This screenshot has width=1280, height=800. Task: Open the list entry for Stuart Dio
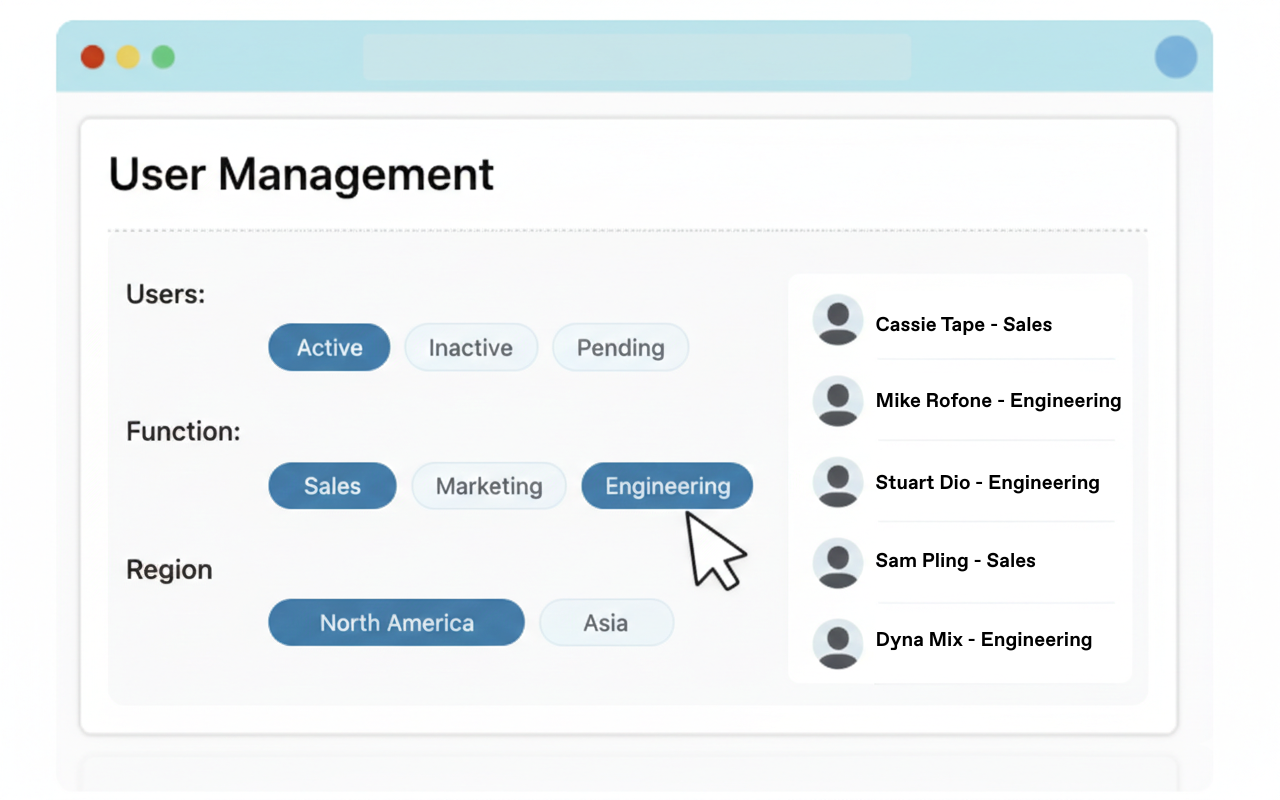point(988,482)
